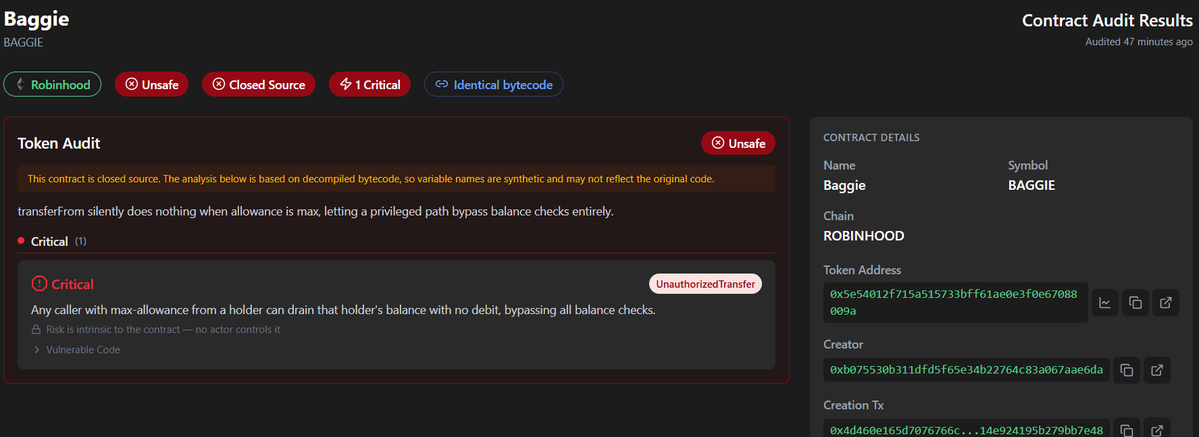This screenshot has width=1199, height=437.
Task: Click the 'Any caller with max-allowance' description
Action: [x=343, y=311]
